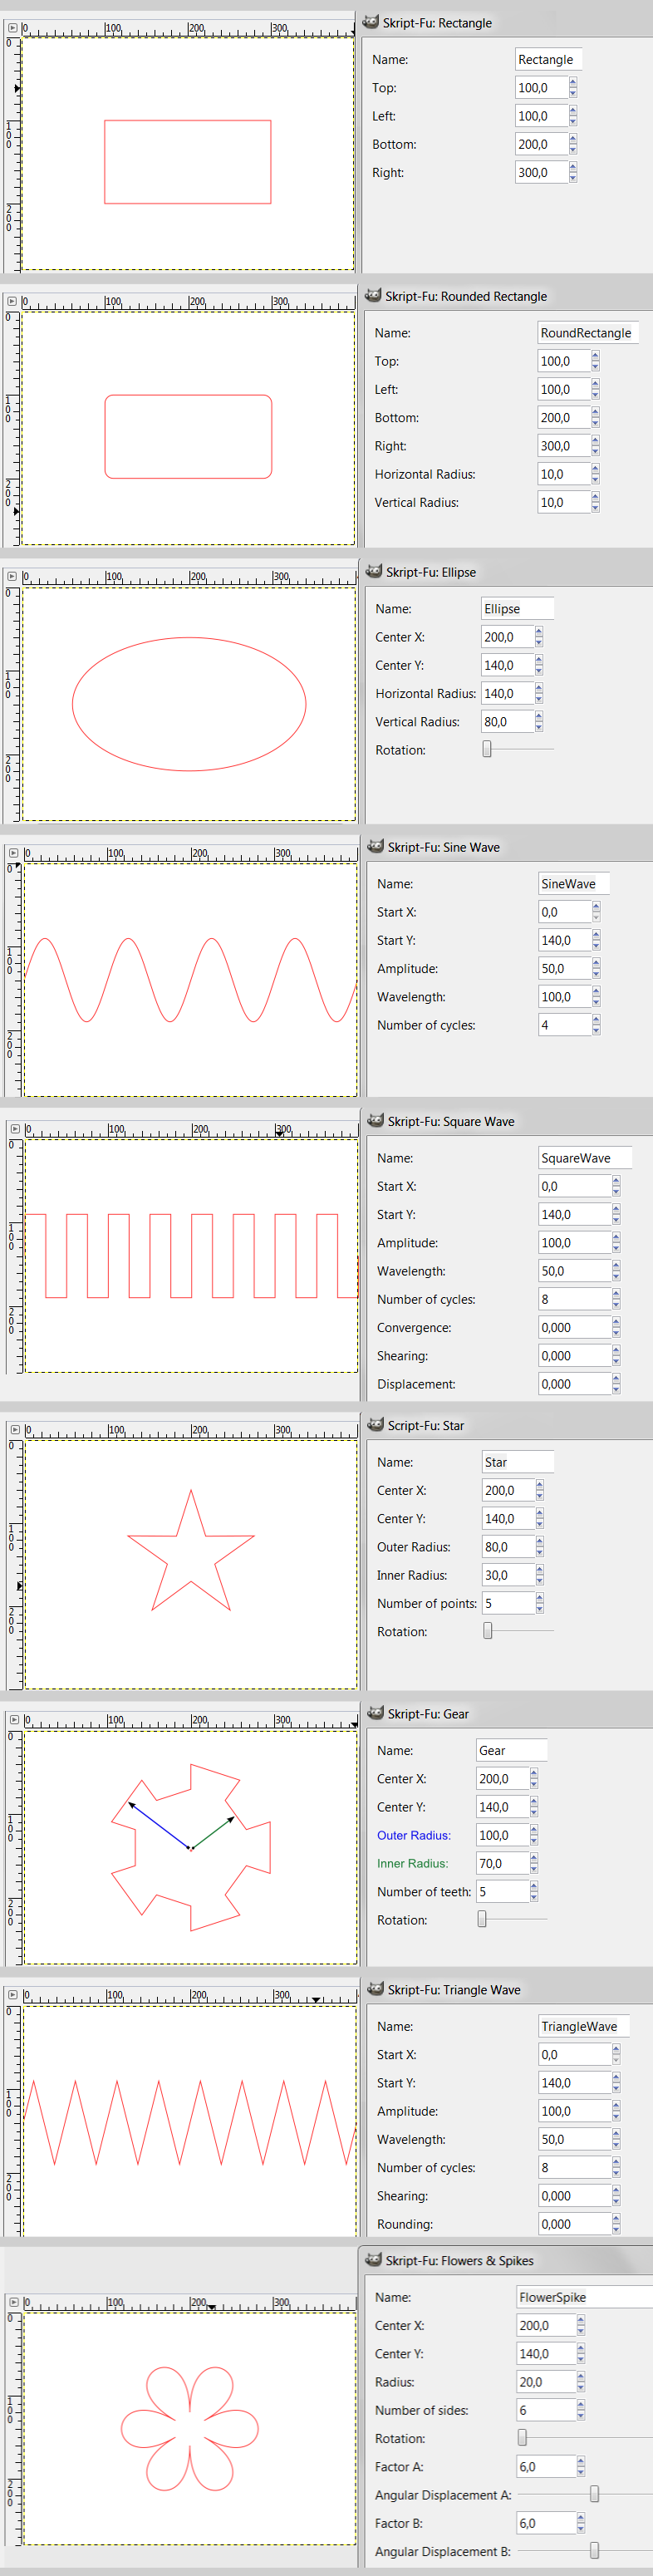This screenshot has width=653, height=2576.
Task: Click the Wilber icon in Rounded Rectangle title
Action: pyautogui.click(x=373, y=295)
